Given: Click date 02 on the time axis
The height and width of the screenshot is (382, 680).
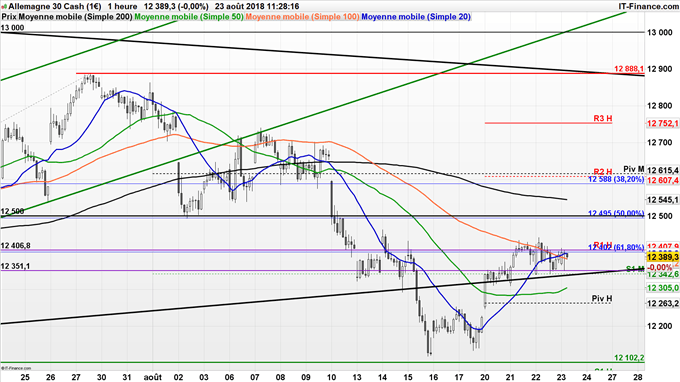Looking at the screenshot, I should [178, 377].
